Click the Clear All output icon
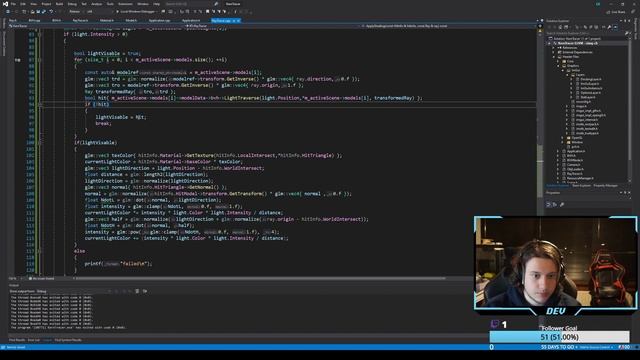The height and width of the screenshot is (360, 640). [x=137, y=291]
